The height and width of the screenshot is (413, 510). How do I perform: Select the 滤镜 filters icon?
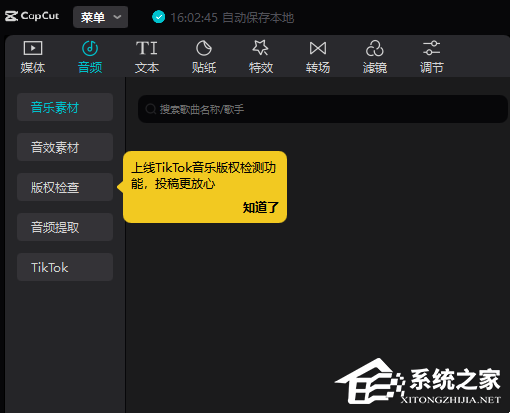click(375, 48)
